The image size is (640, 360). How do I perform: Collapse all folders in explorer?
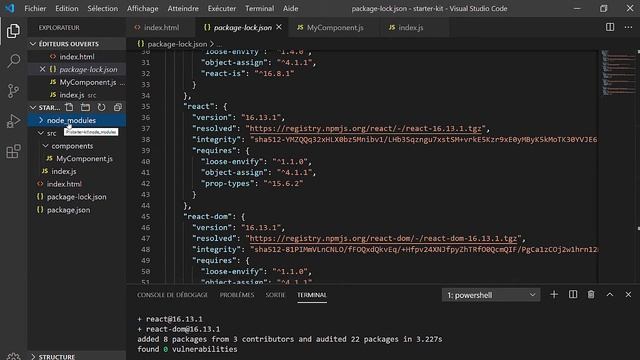118,107
